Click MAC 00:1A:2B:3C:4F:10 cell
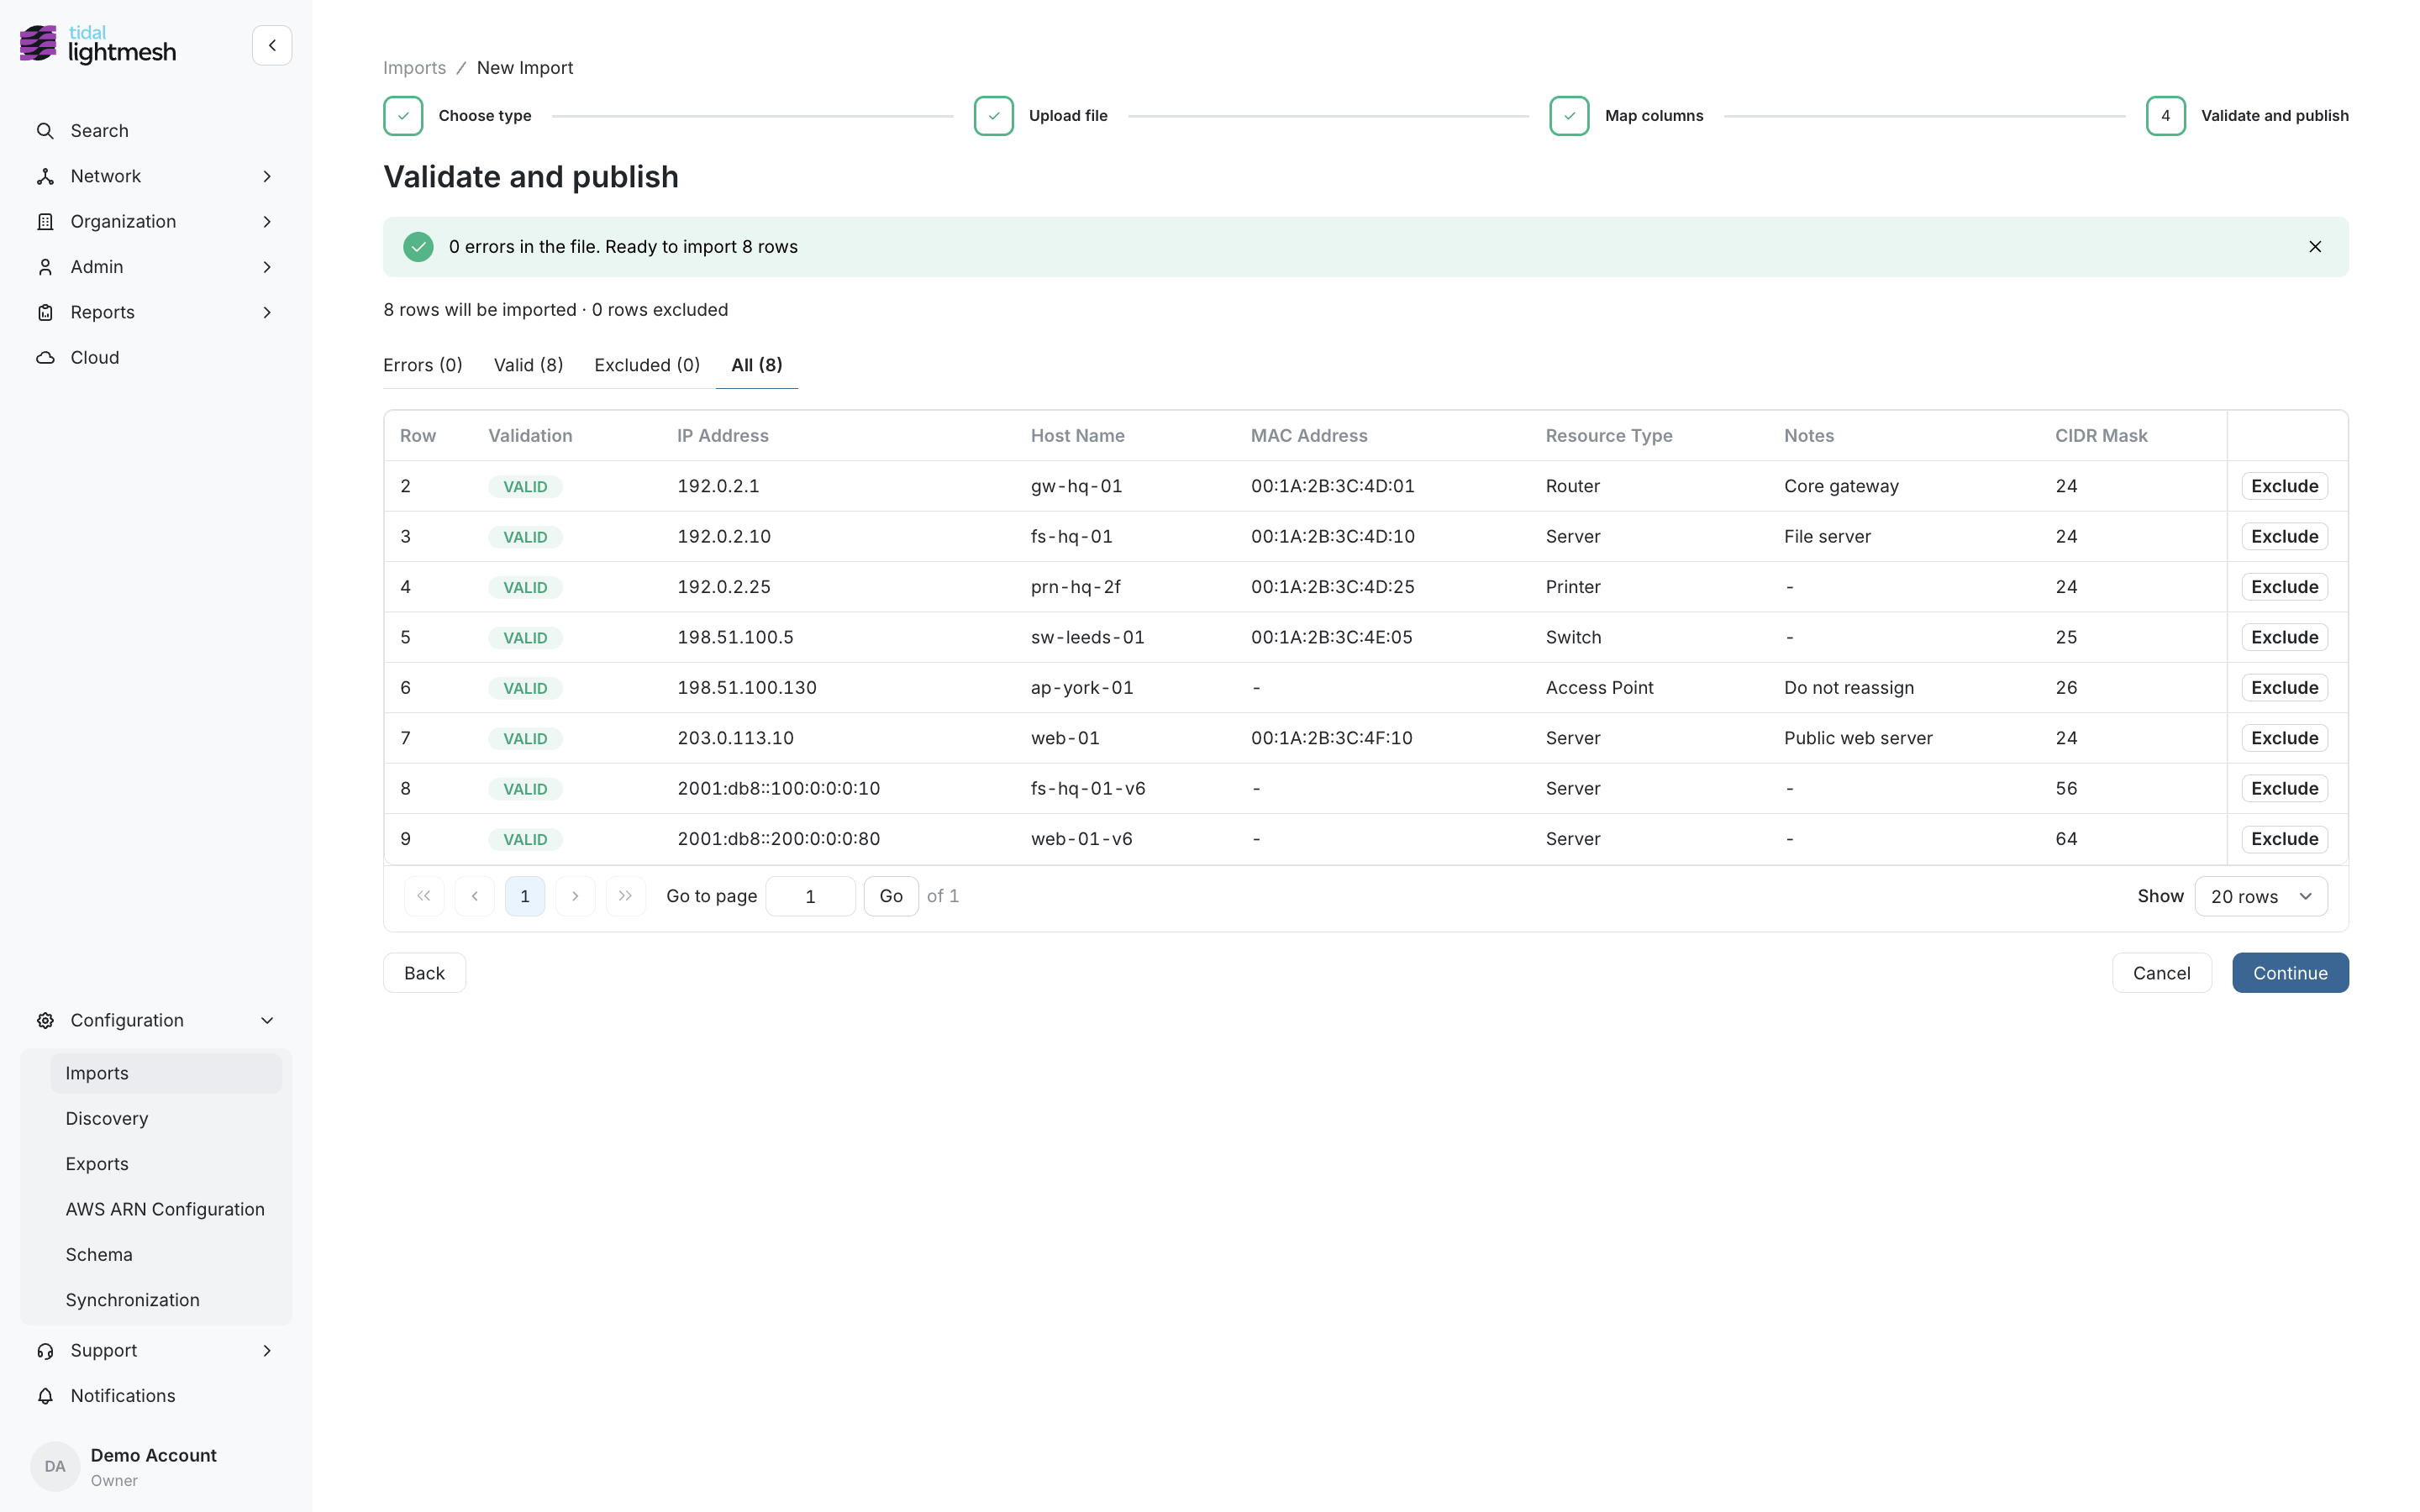2420x1512 pixels. (1332, 738)
